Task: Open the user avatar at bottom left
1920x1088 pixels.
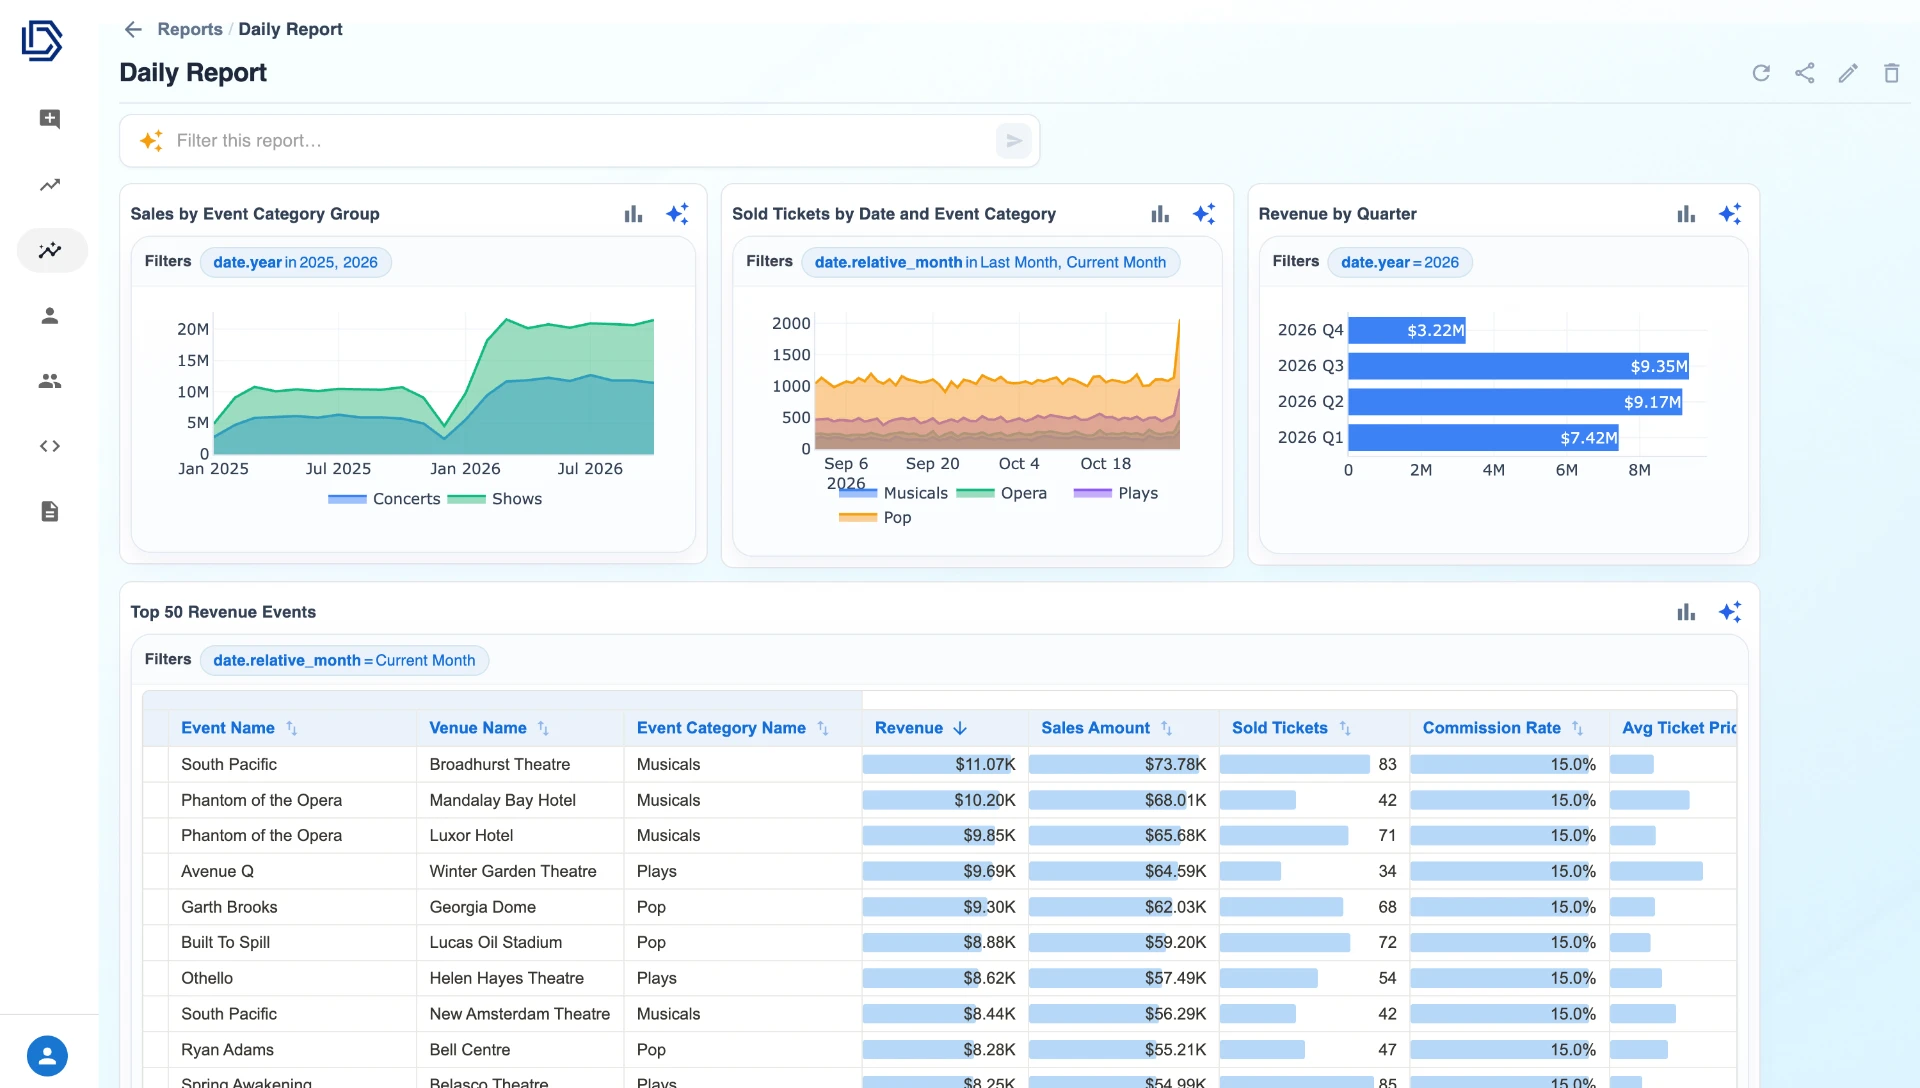Action: tap(47, 1056)
